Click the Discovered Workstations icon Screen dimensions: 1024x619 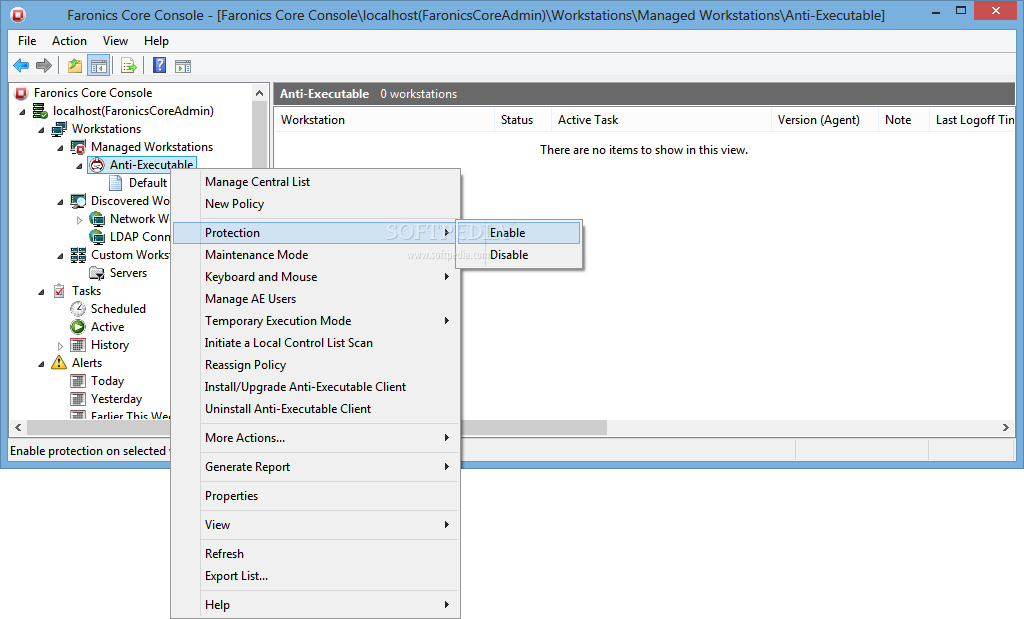(x=78, y=200)
